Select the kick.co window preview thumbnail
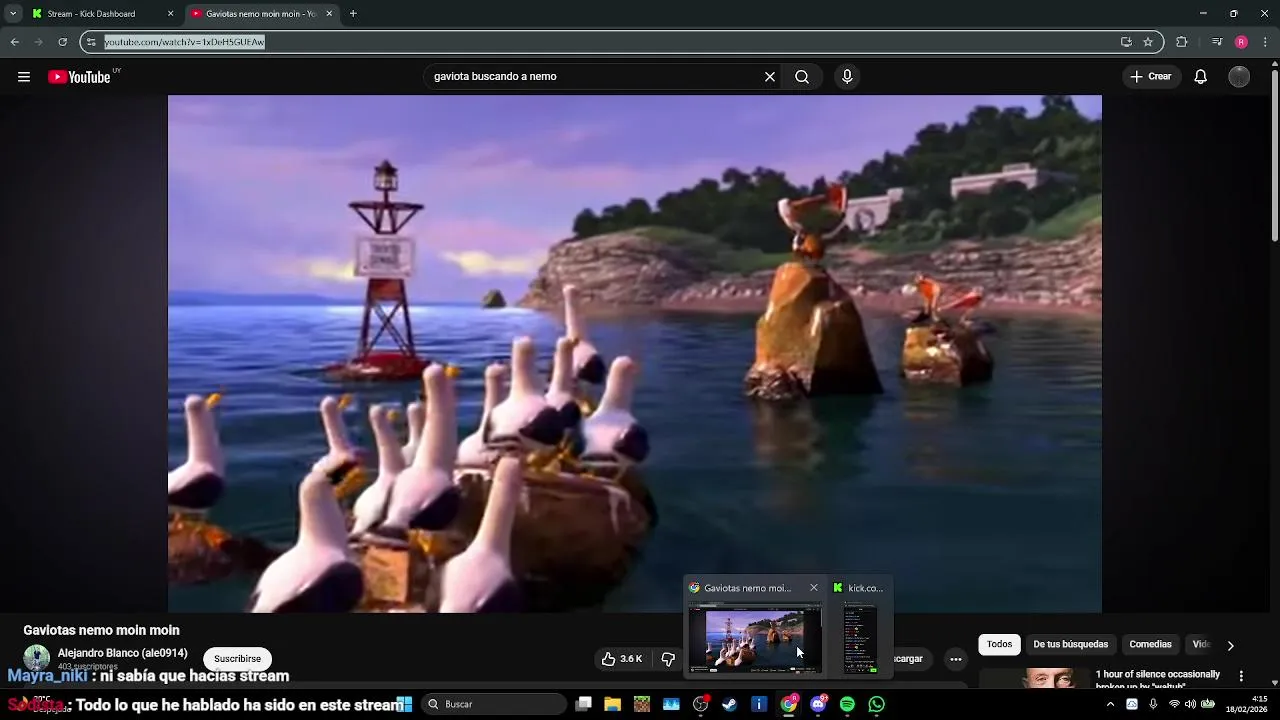Viewport: 1280px width, 720px height. pyautogui.click(x=860, y=639)
